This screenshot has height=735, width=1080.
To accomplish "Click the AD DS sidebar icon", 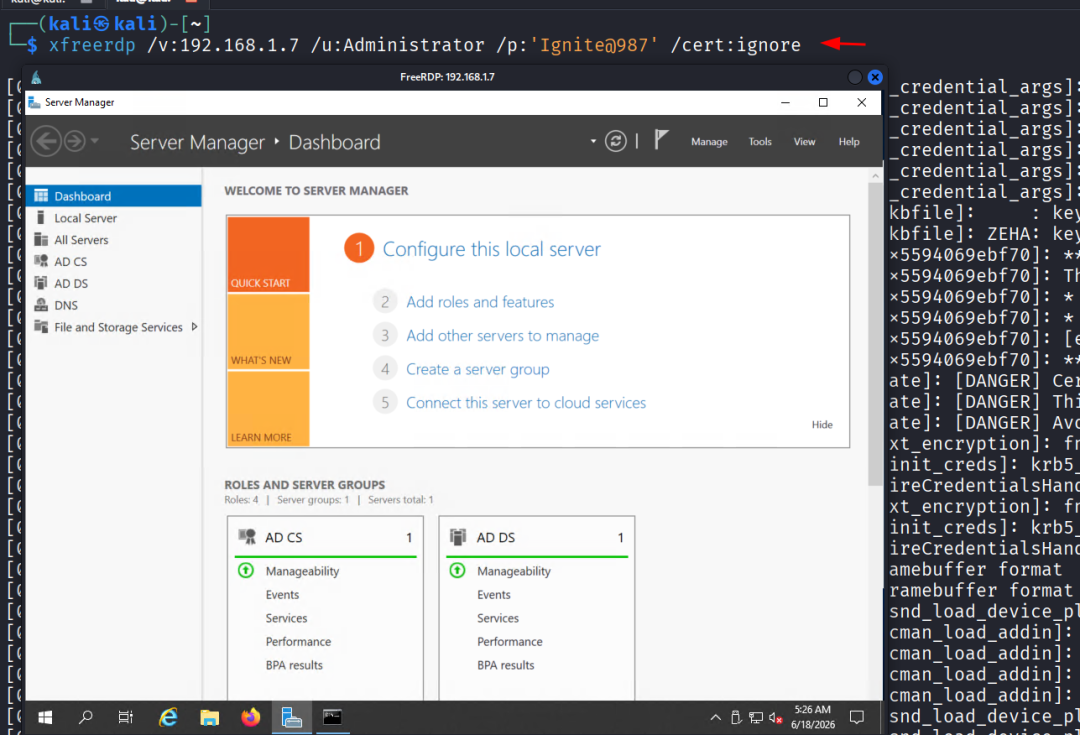I will (x=41, y=282).
